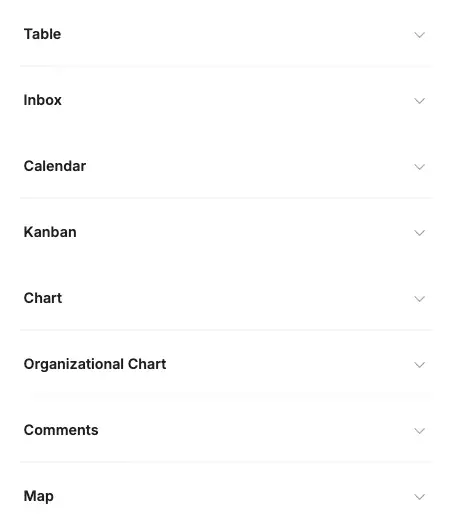Image resolution: width=451 pixels, height=525 pixels.
Task: Click empty space in the Comments row
Action: (254, 430)
